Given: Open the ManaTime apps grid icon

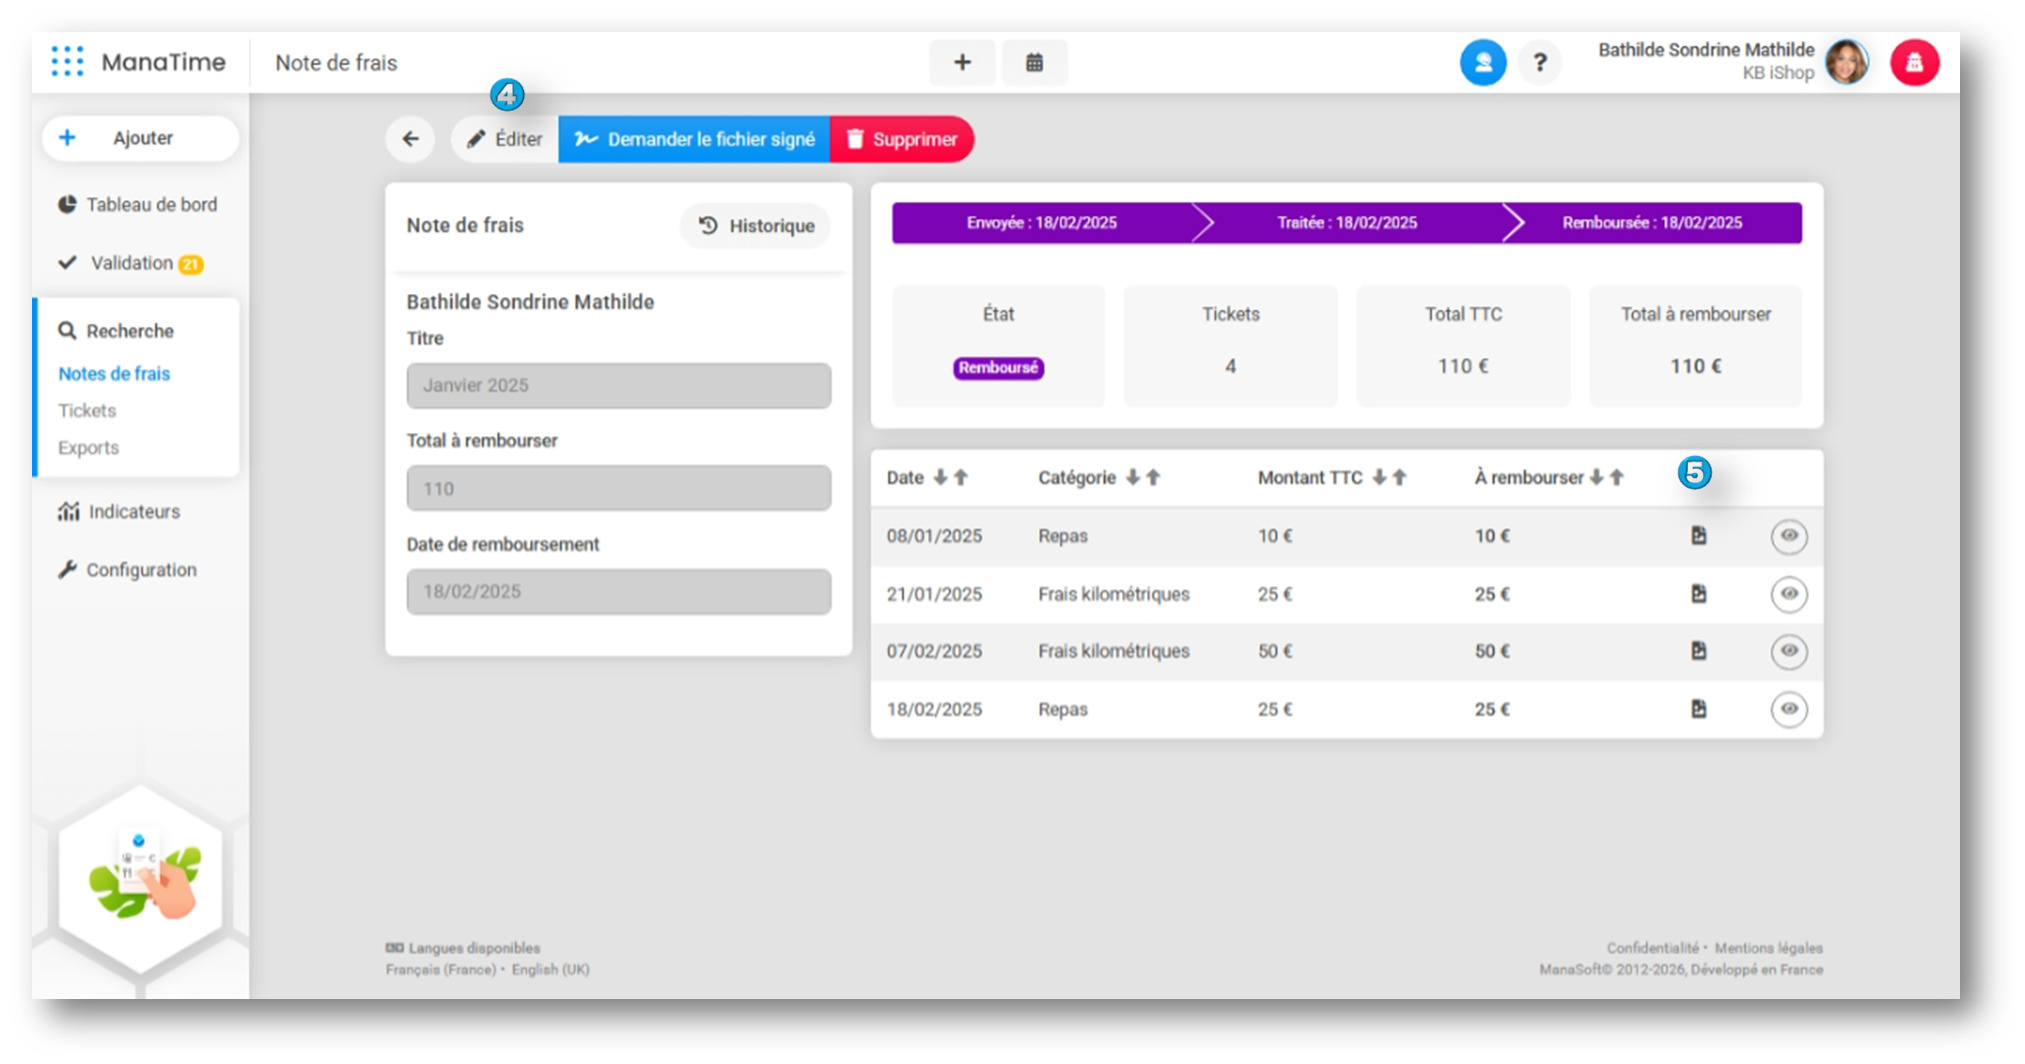Looking at the screenshot, I should click(x=67, y=62).
